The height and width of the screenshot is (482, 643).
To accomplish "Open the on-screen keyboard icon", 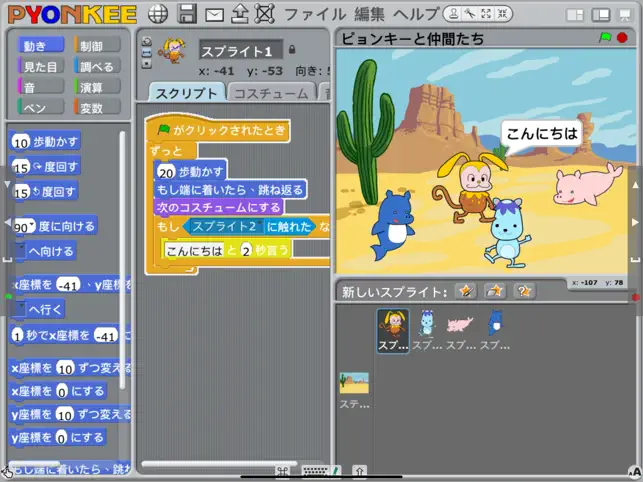I will pyautogui.click(x=315, y=471).
